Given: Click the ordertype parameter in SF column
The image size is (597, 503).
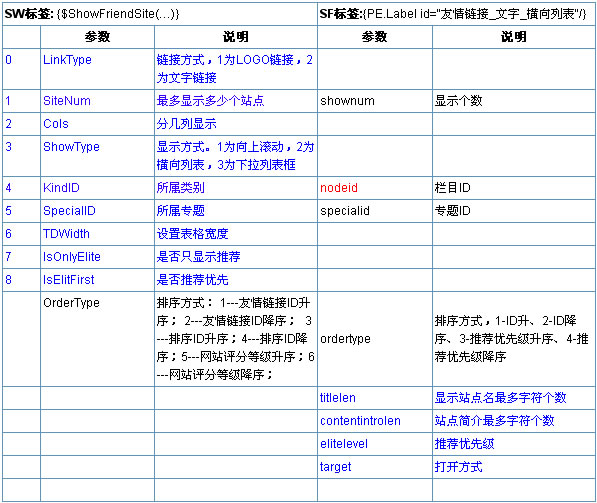Looking at the screenshot, I should pyautogui.click(x=345, y=339).
